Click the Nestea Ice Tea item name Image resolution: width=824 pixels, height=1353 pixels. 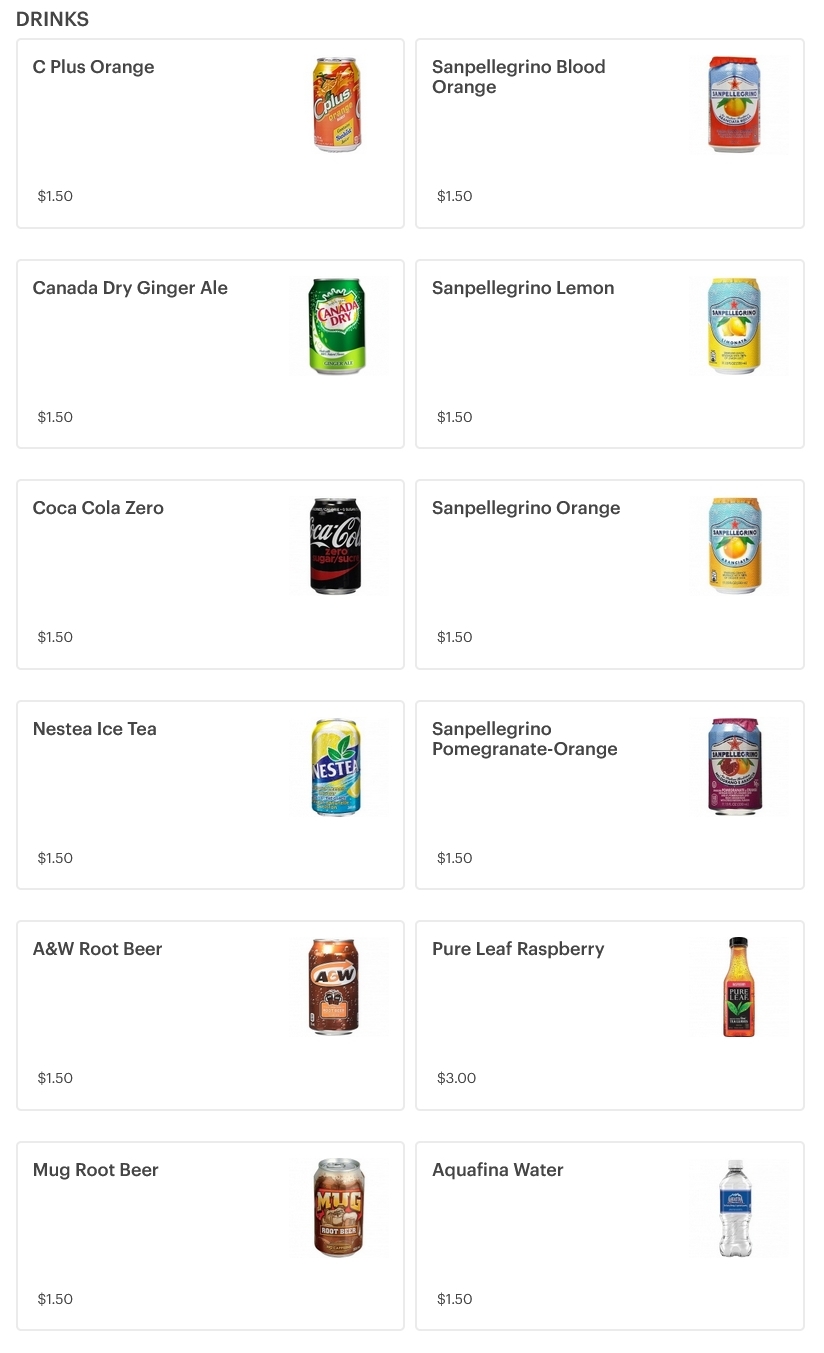pyautogui.click(x=94, y=729)
